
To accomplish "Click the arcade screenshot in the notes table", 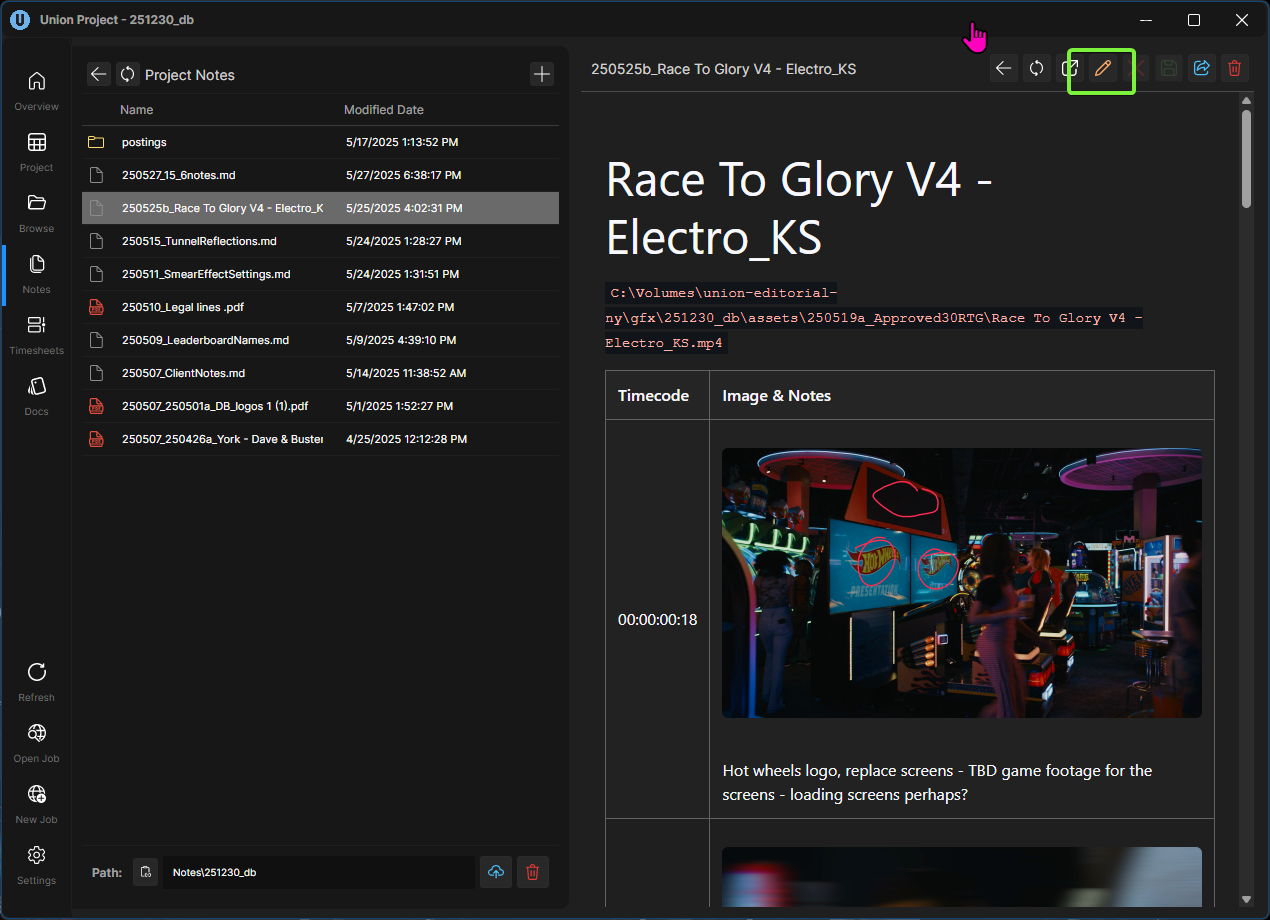I will coord(962,582).
